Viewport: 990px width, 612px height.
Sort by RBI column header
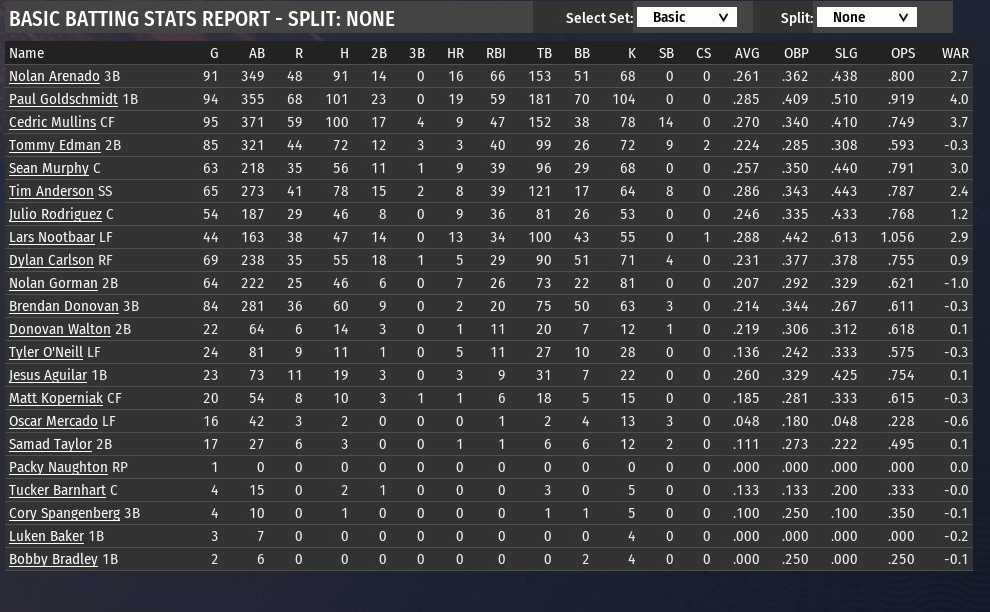pyautogui.click(x=496, y=54)
